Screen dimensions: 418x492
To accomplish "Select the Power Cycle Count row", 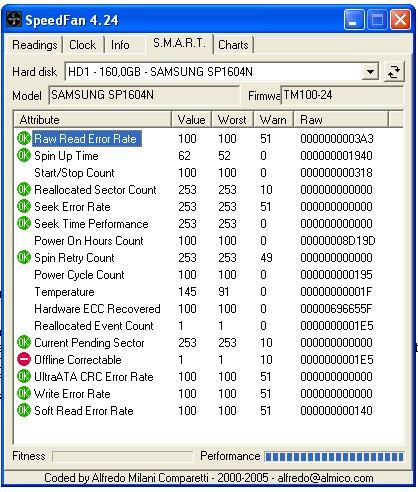I will click(x=209, y=274).
